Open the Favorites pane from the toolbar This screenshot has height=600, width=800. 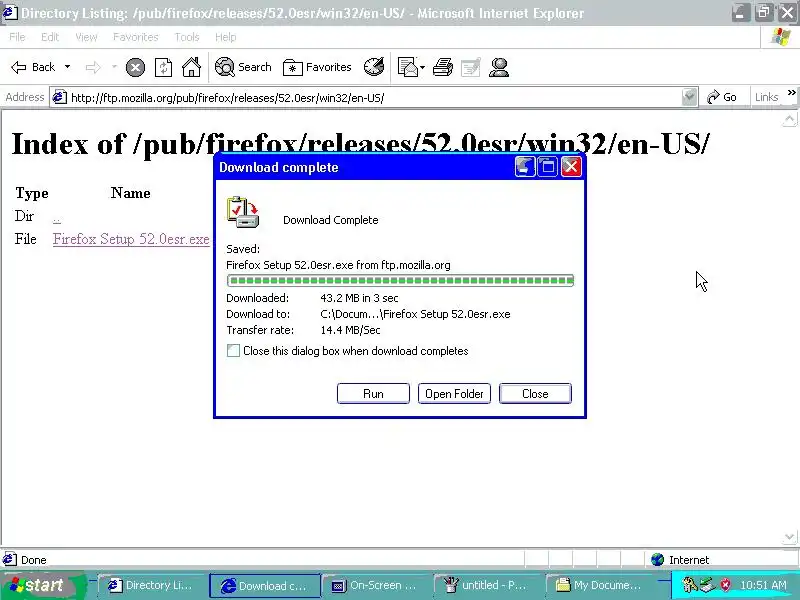317,67
